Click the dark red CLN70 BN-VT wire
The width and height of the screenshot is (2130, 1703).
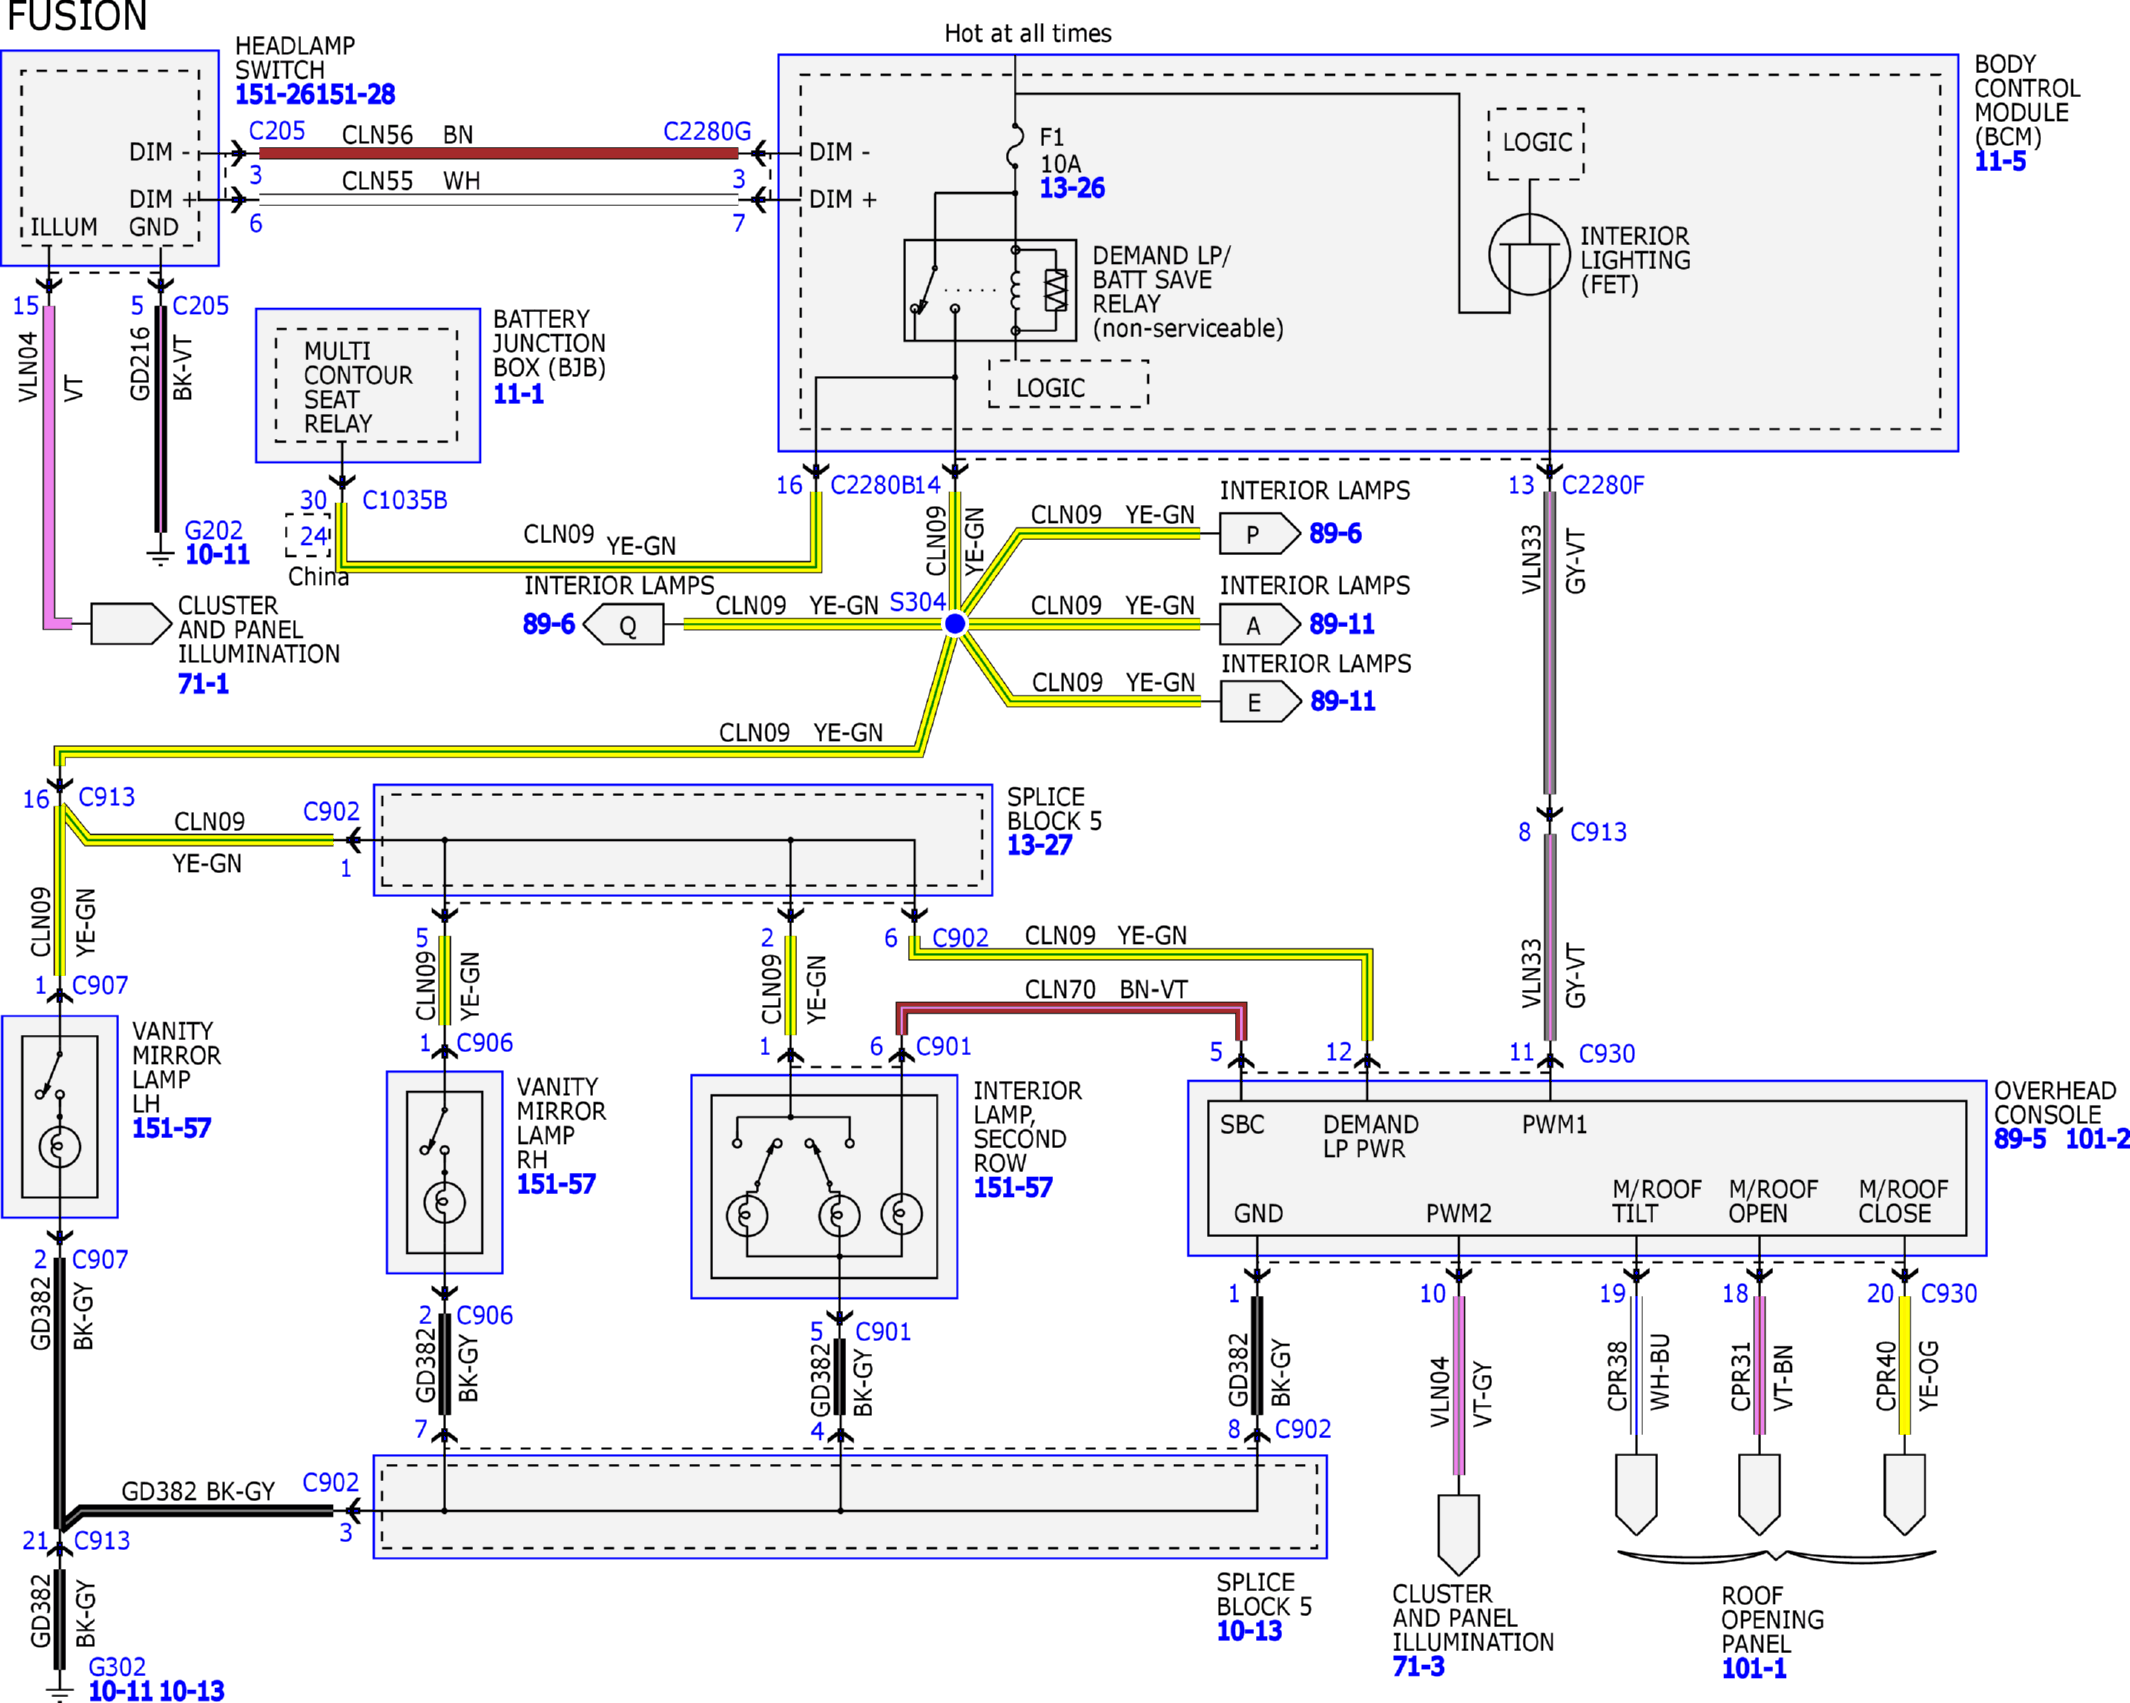click(x=1070, y=1008)
